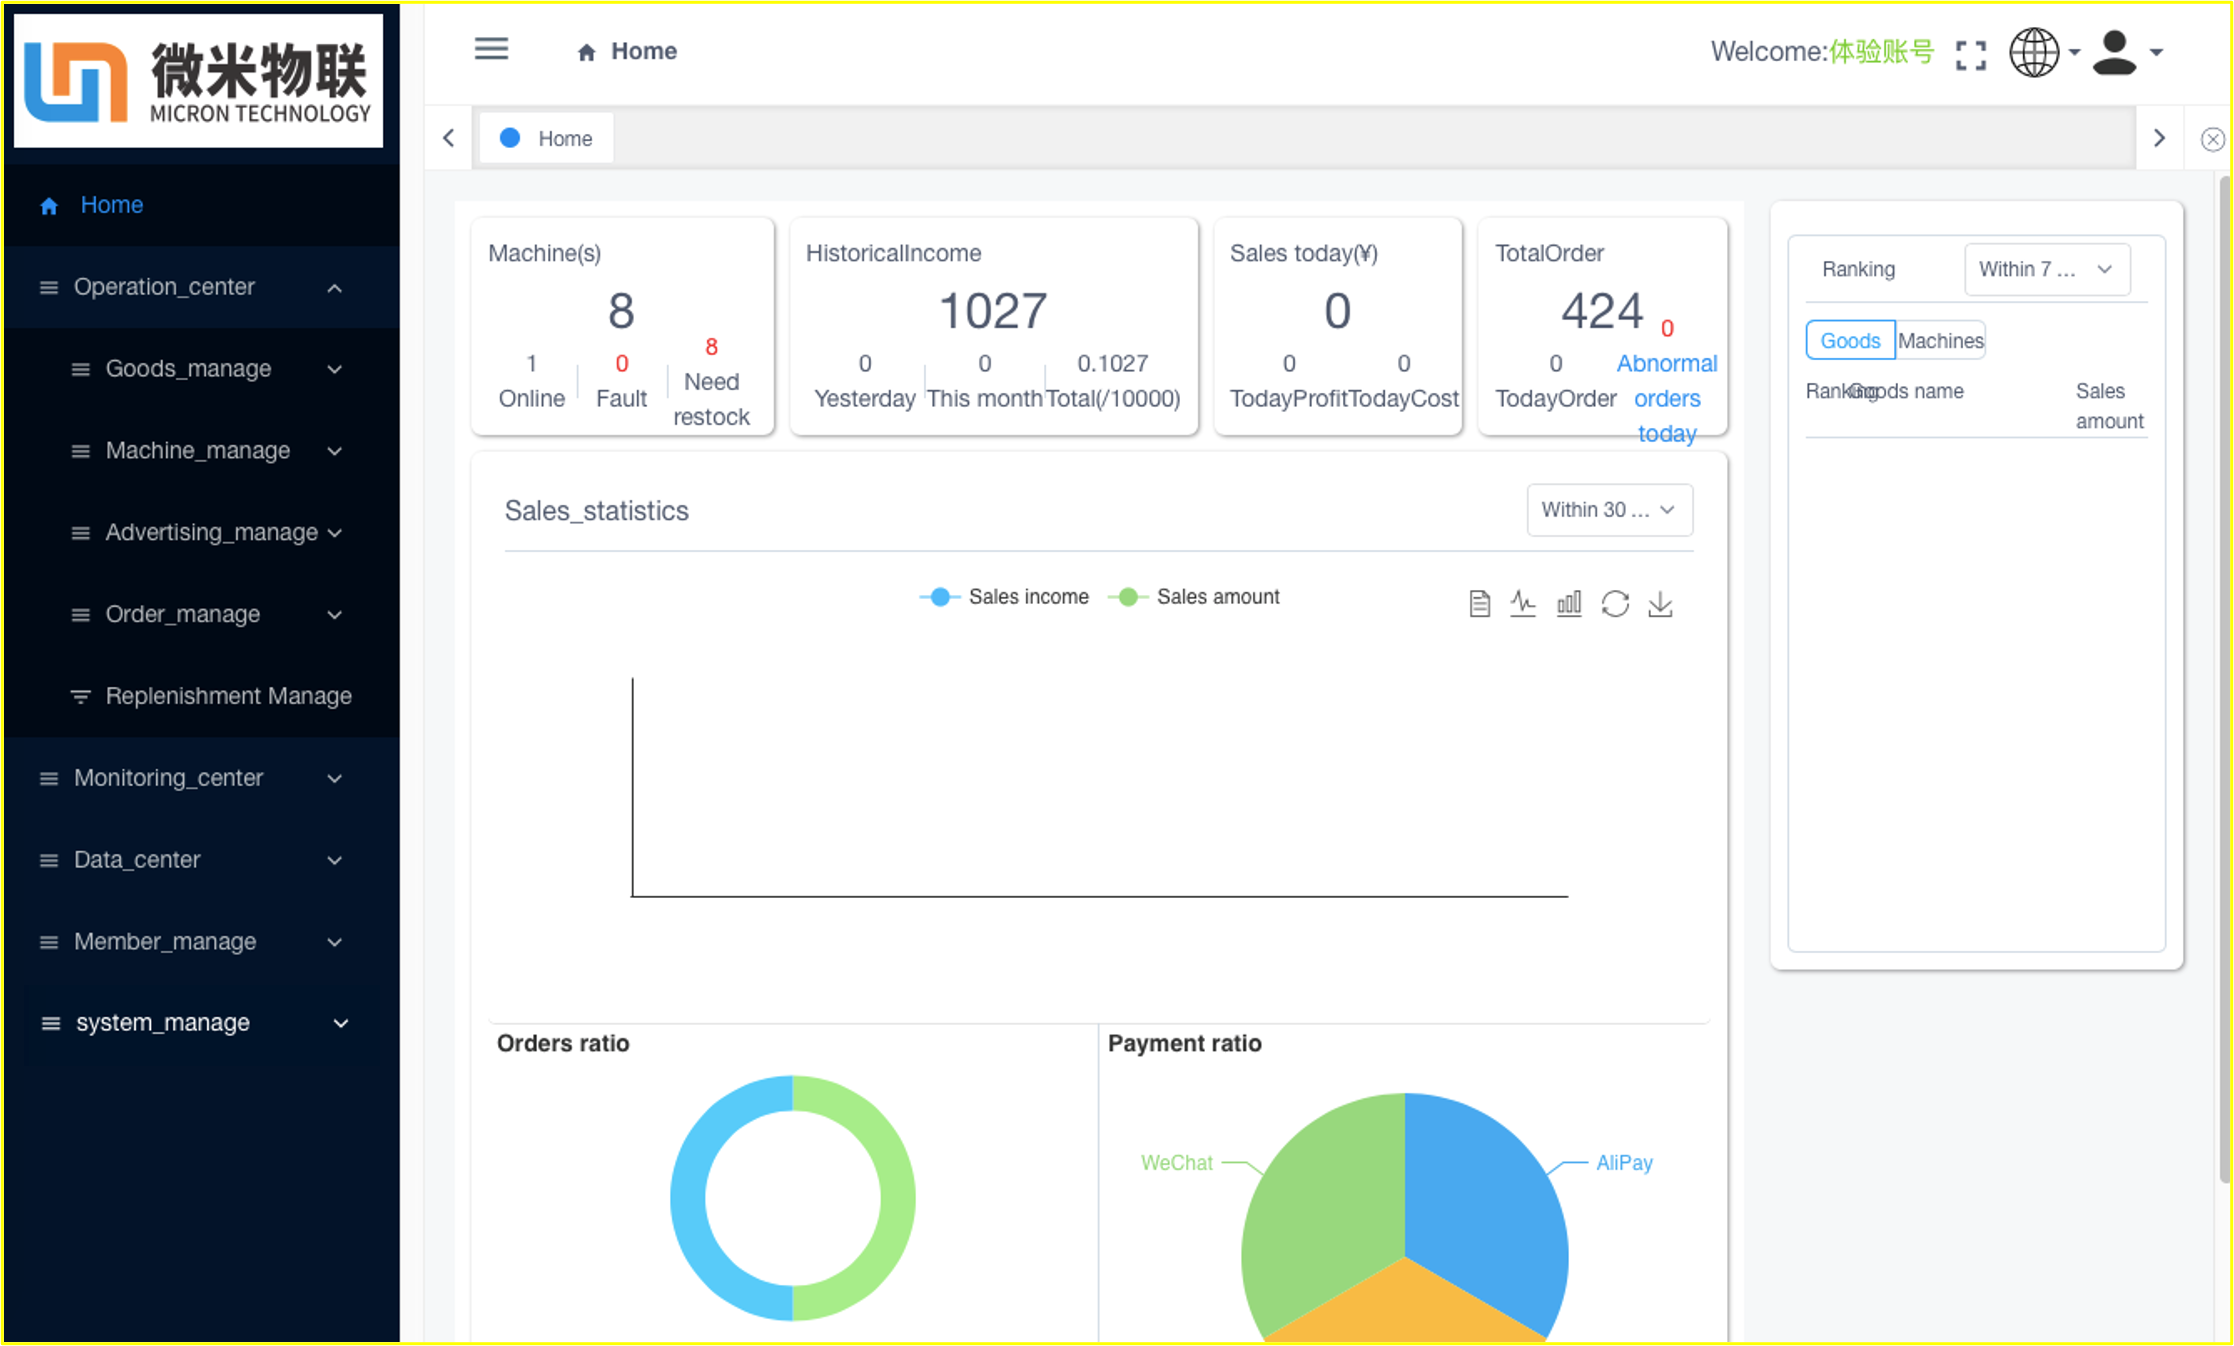Select the Goods ranking option

pyautogui.click(x=1850, y=341)
